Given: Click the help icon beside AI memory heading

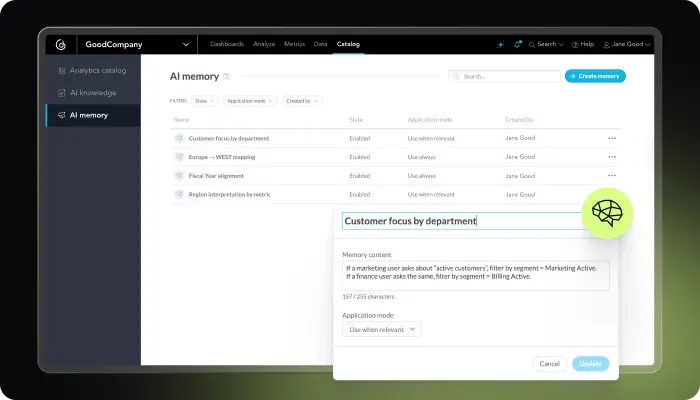Looking at the screenshot, I should 227,76.
